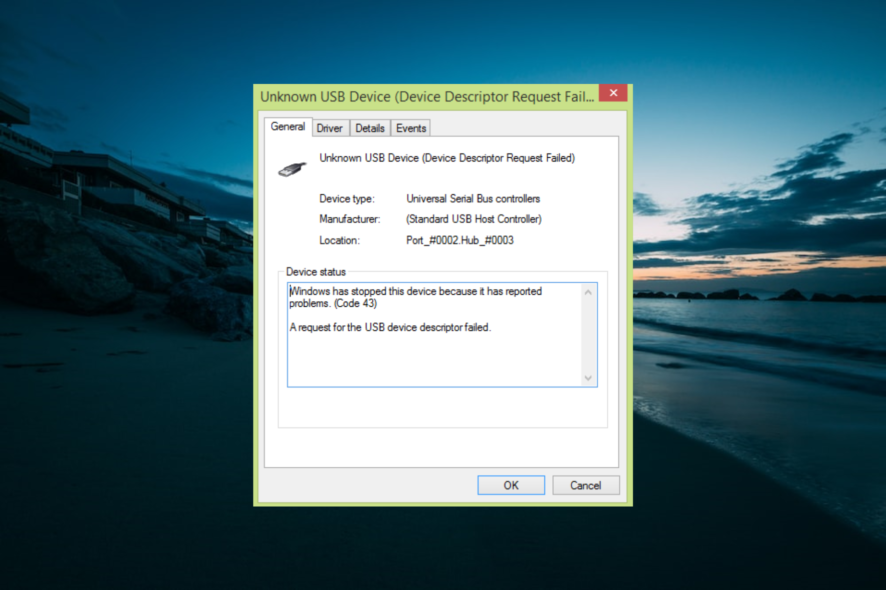Confirm with the OK button
The height and width of the screenshot is (590, 886).
tap(511, 485)
